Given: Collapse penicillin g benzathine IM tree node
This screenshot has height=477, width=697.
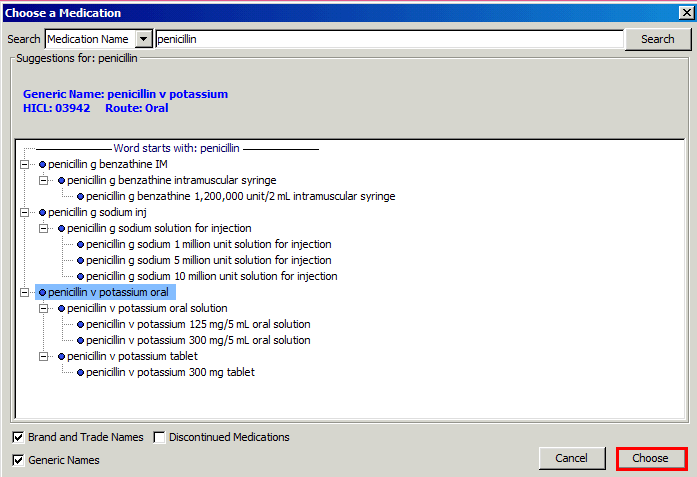Looking at the screenshot, I should coord(25,164).
